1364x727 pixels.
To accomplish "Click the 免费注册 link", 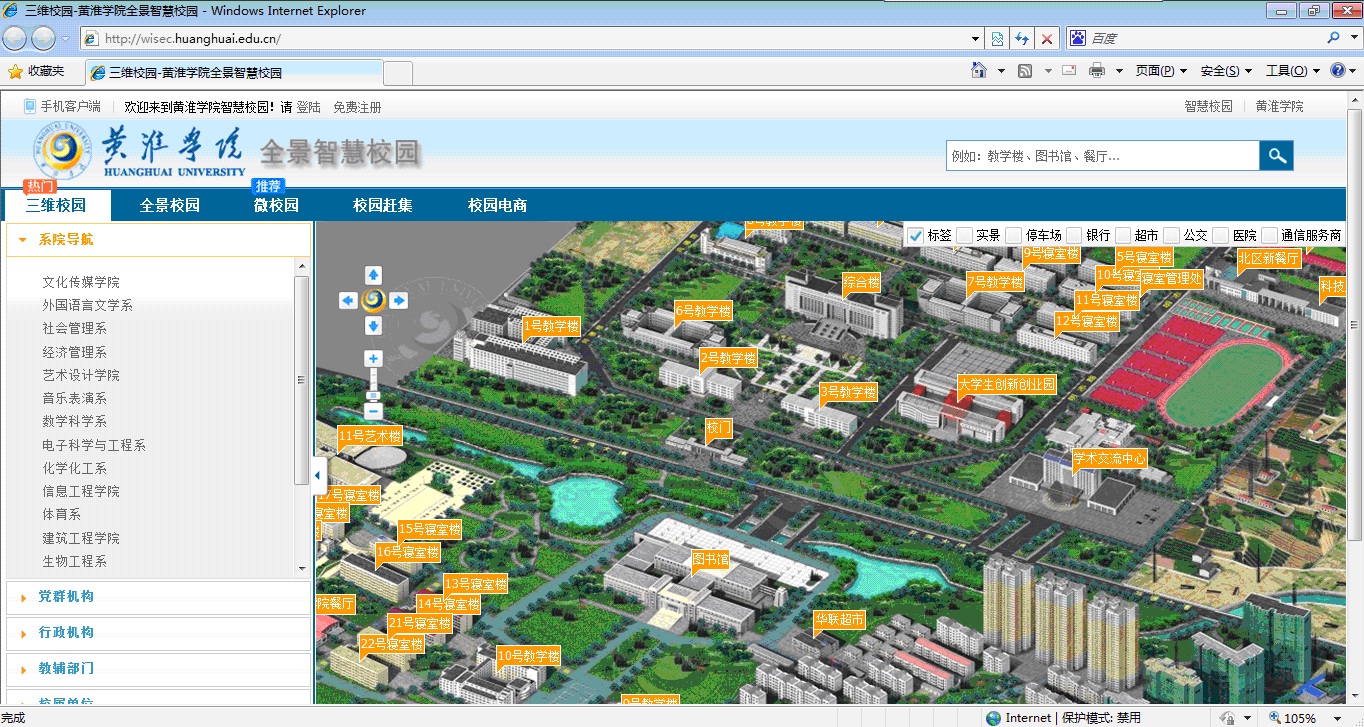I will coord(357,107).
